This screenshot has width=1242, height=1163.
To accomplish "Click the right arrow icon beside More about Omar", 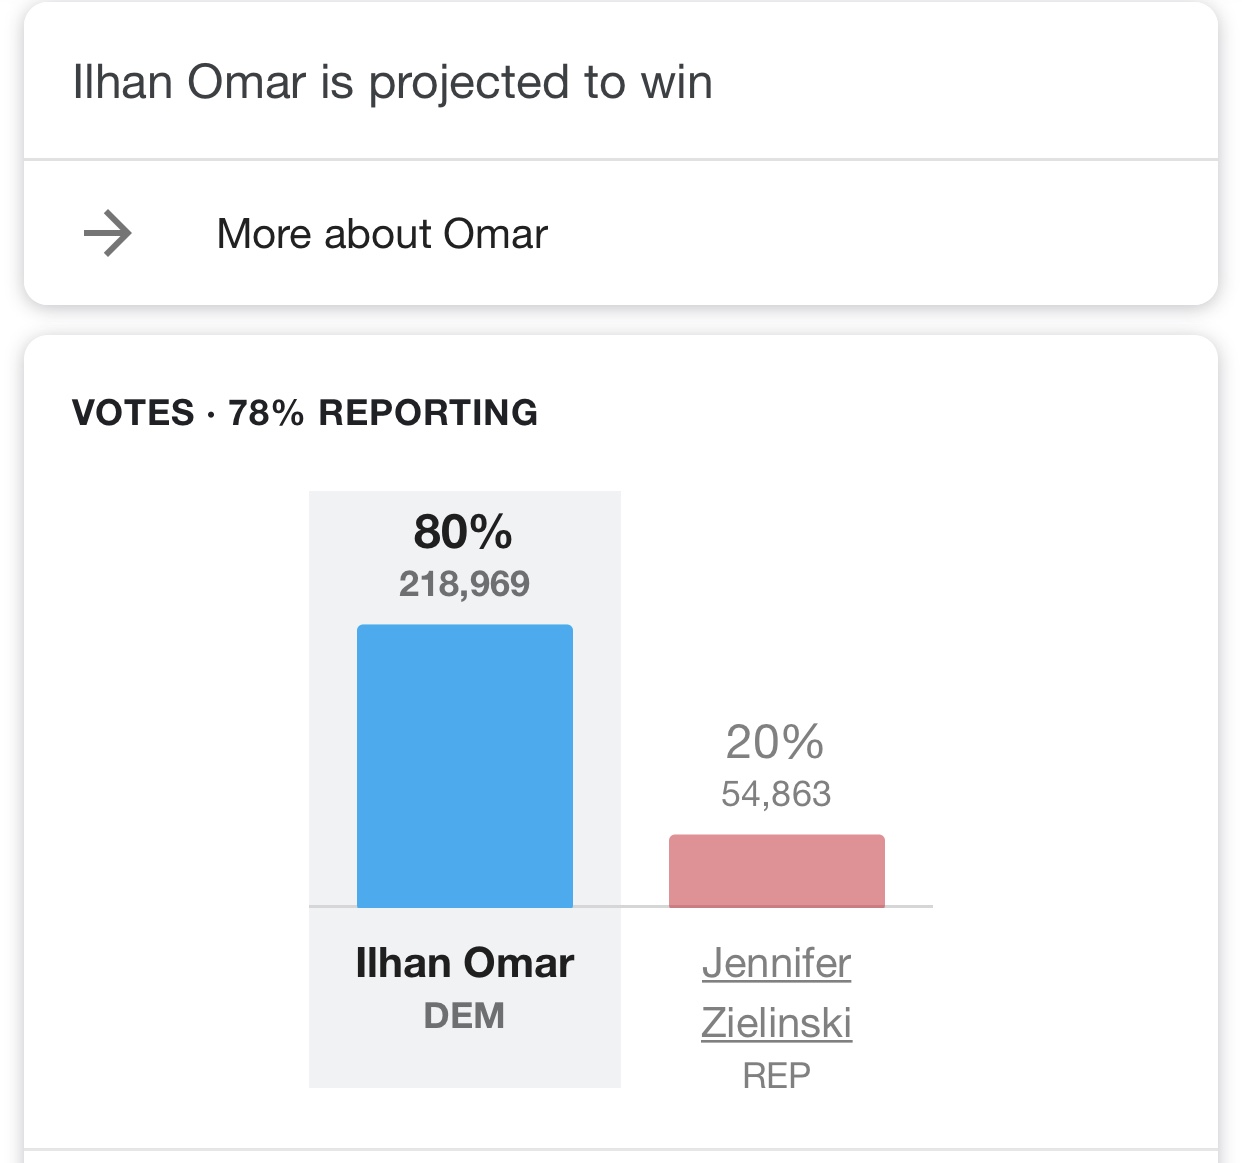I will 107,234.
